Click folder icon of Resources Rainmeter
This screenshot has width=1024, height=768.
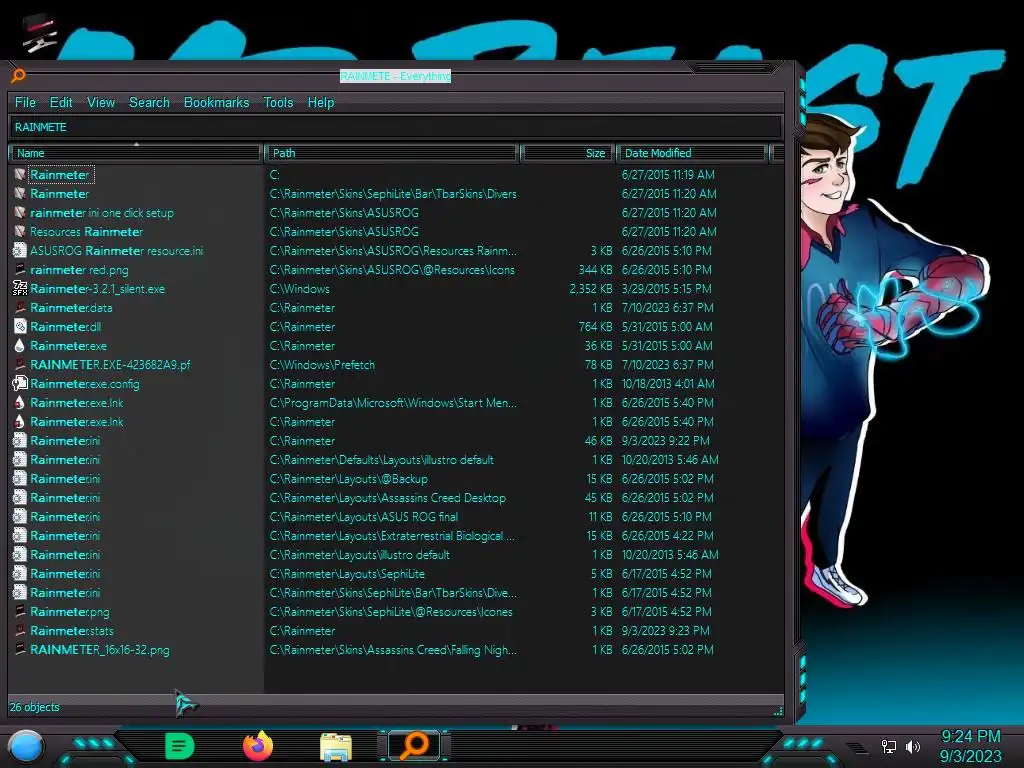click(20, 231)
